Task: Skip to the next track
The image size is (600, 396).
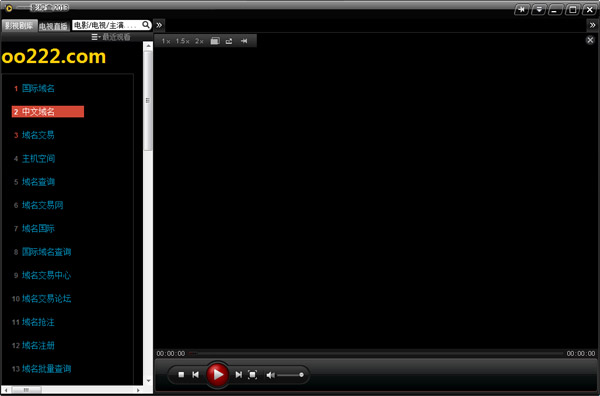Action: click(x=238, y=375)
